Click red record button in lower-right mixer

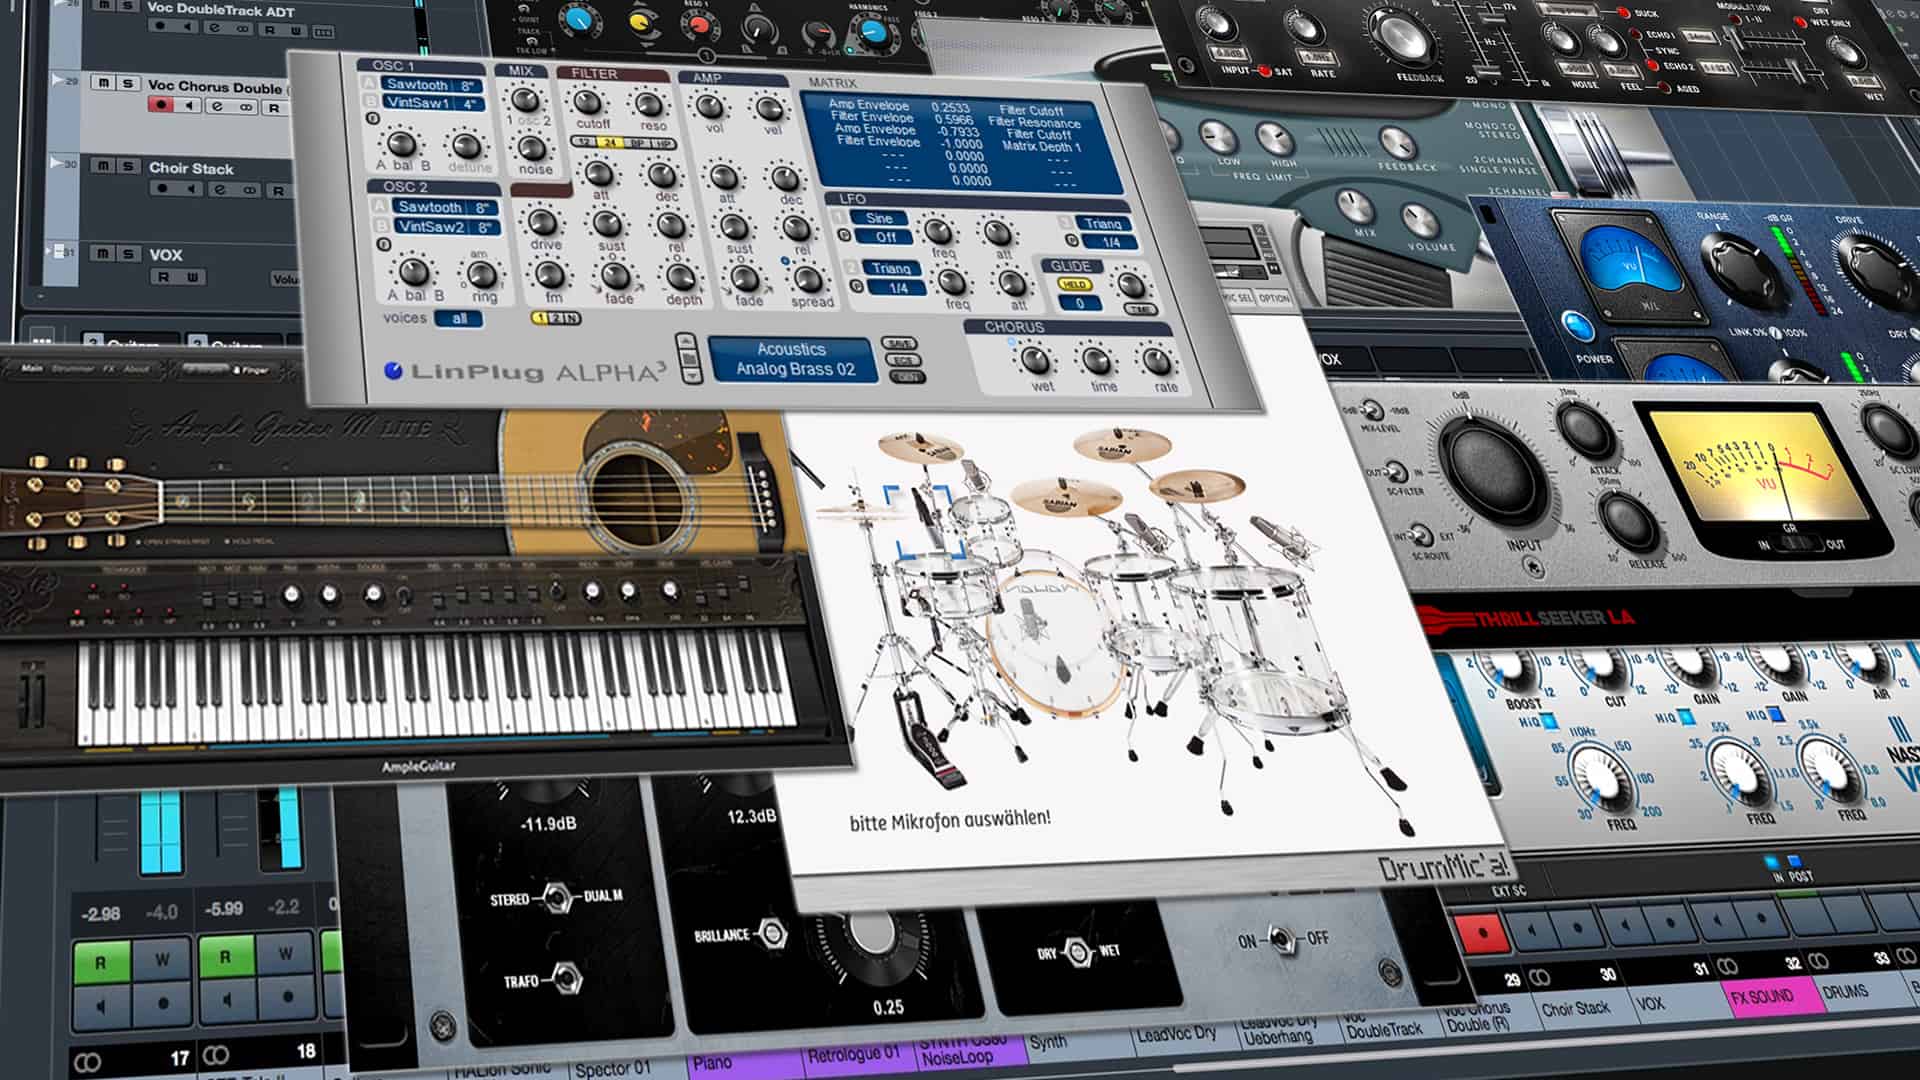coord(1482,932)
